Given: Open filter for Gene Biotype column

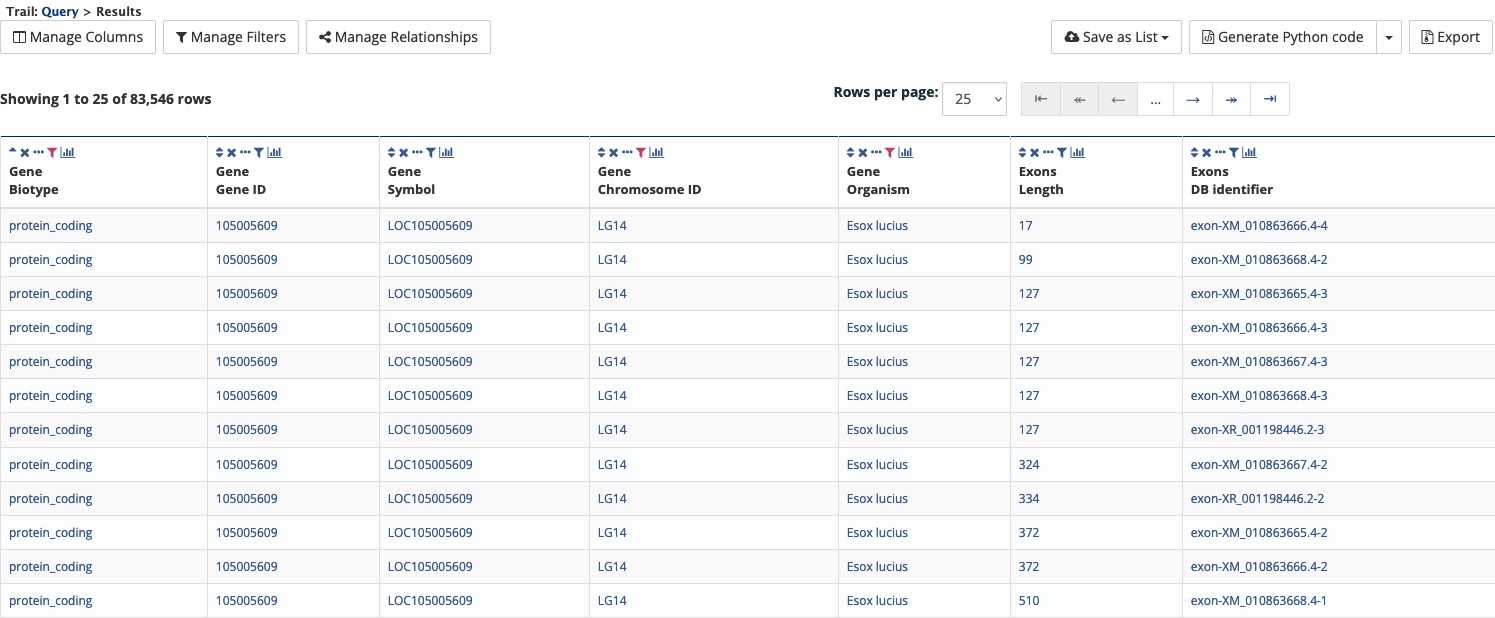Looking at the screenshot, I should pos(52,152).
